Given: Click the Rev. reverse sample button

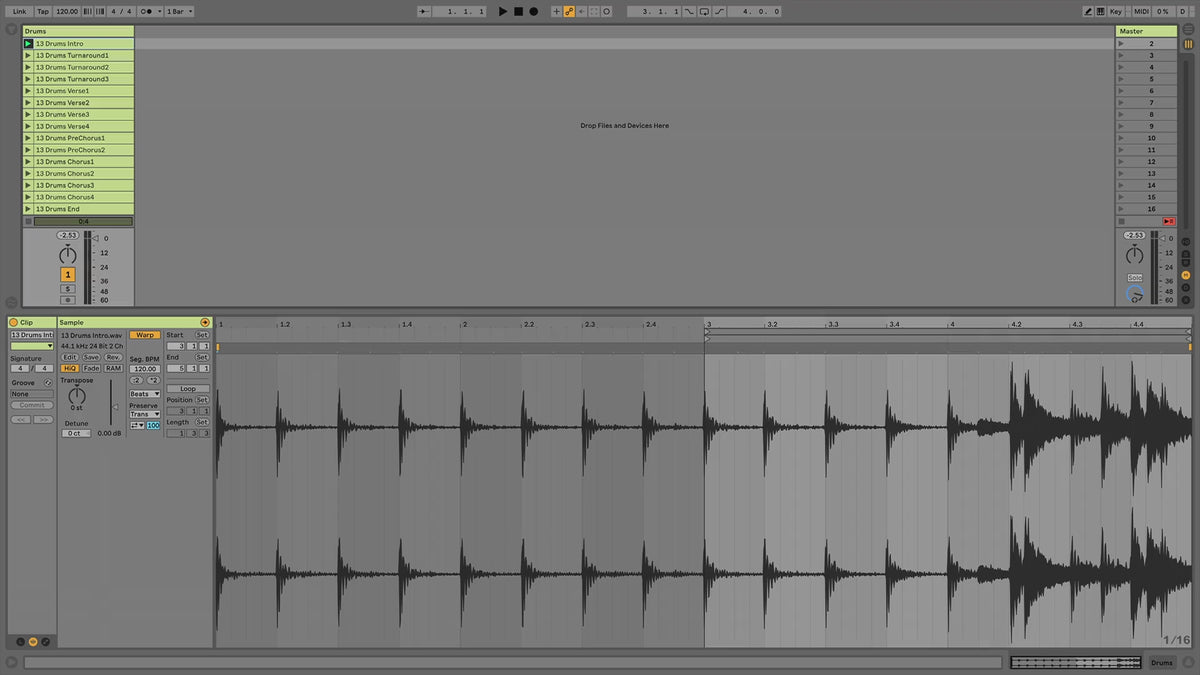Looking at the screenshot, I should pos(113,357).
